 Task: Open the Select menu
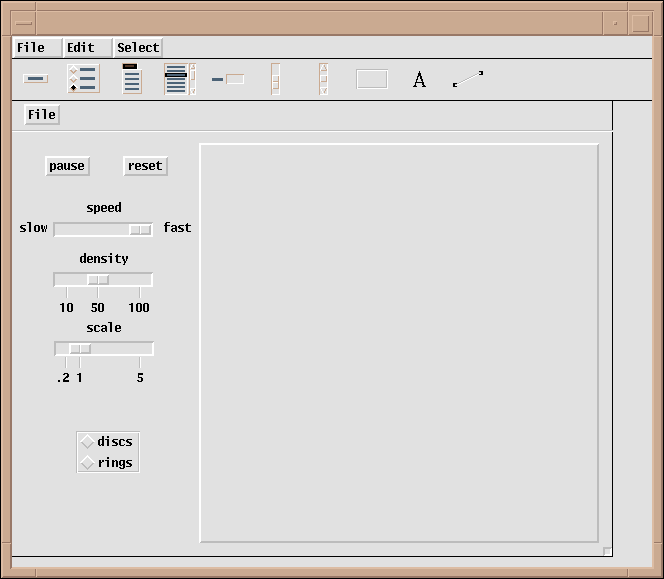pos(138,47)
